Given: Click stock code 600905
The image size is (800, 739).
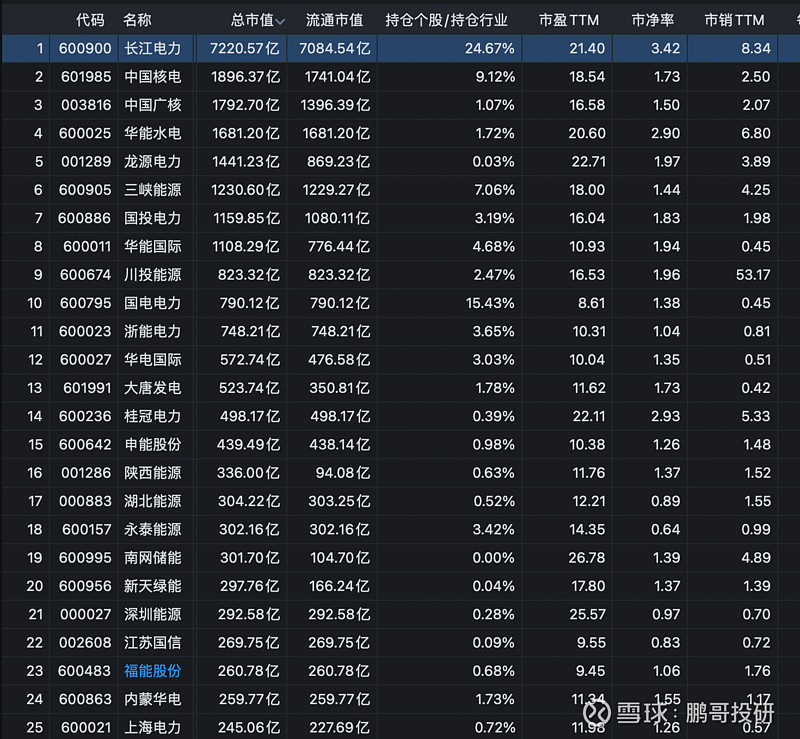Looking at the screenshot, I should click(x=85, y=190).
